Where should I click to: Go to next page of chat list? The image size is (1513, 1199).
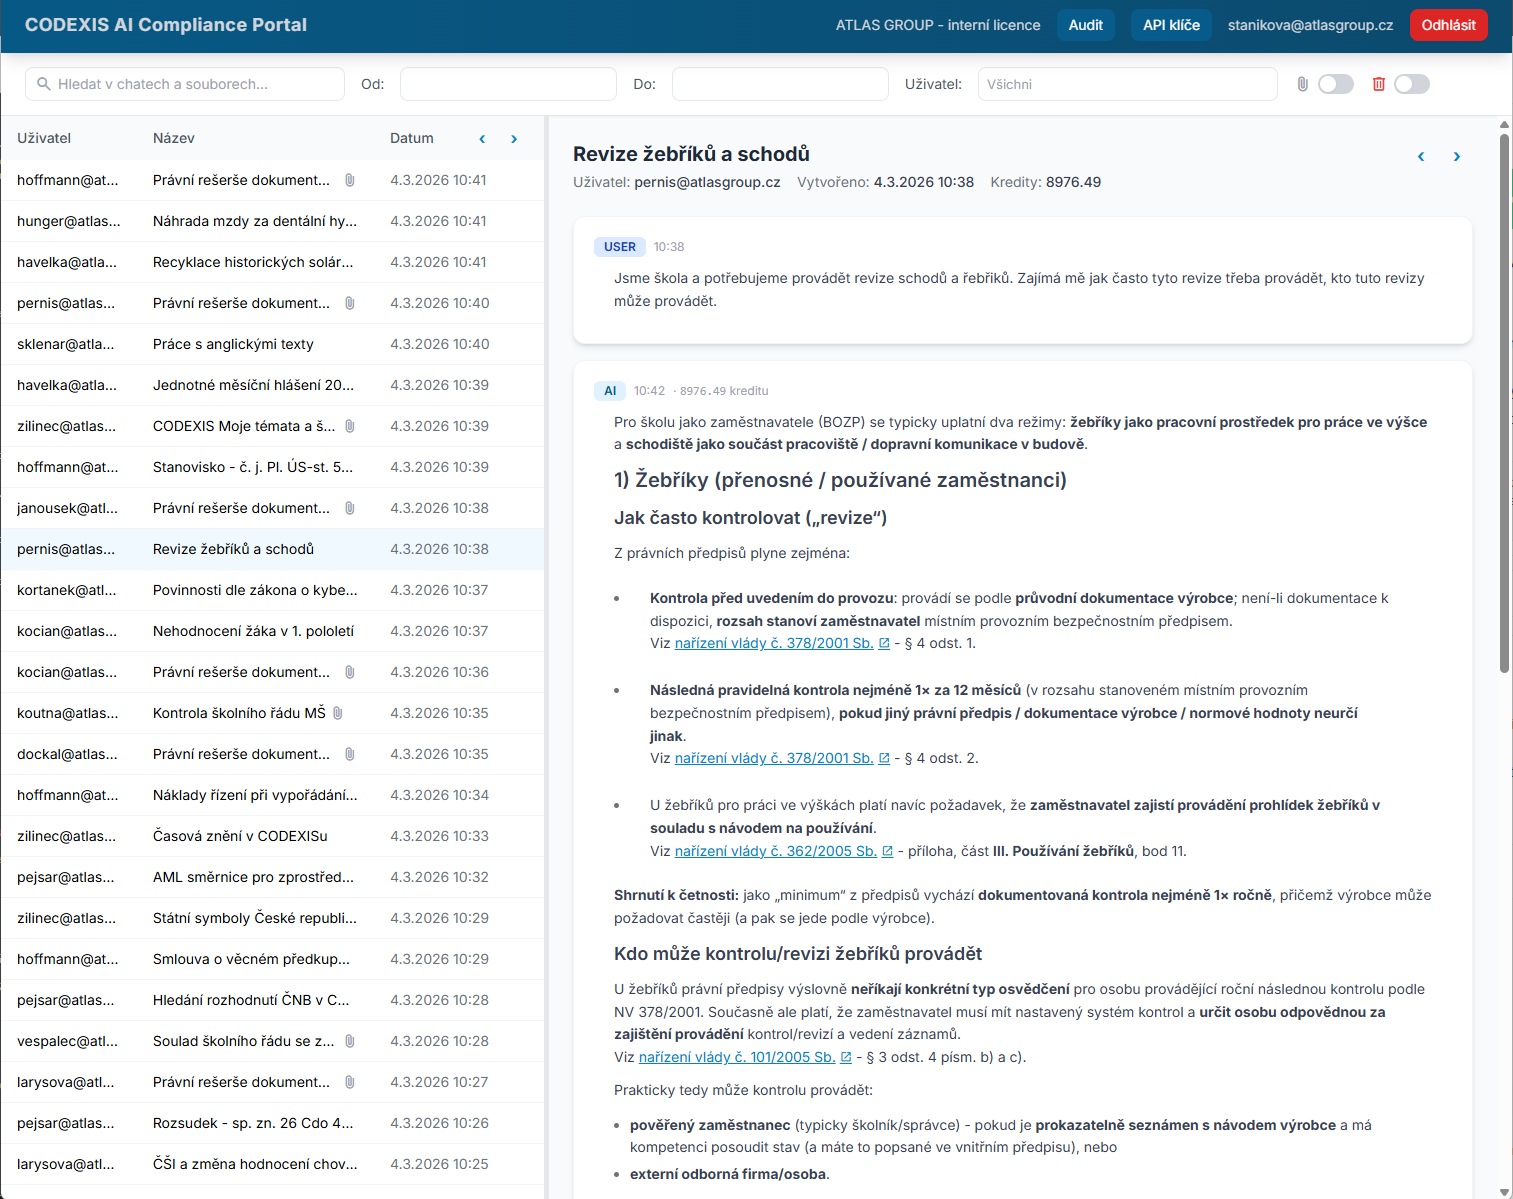[514, 139]
